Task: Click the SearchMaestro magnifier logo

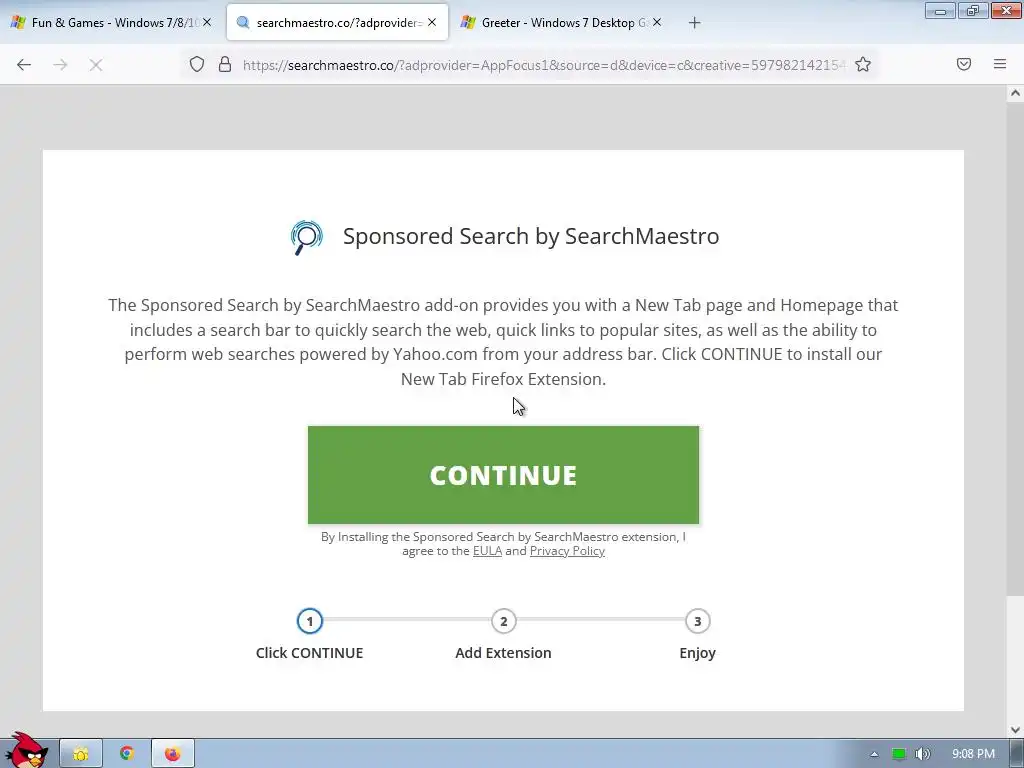Action: tap(306, 237)
